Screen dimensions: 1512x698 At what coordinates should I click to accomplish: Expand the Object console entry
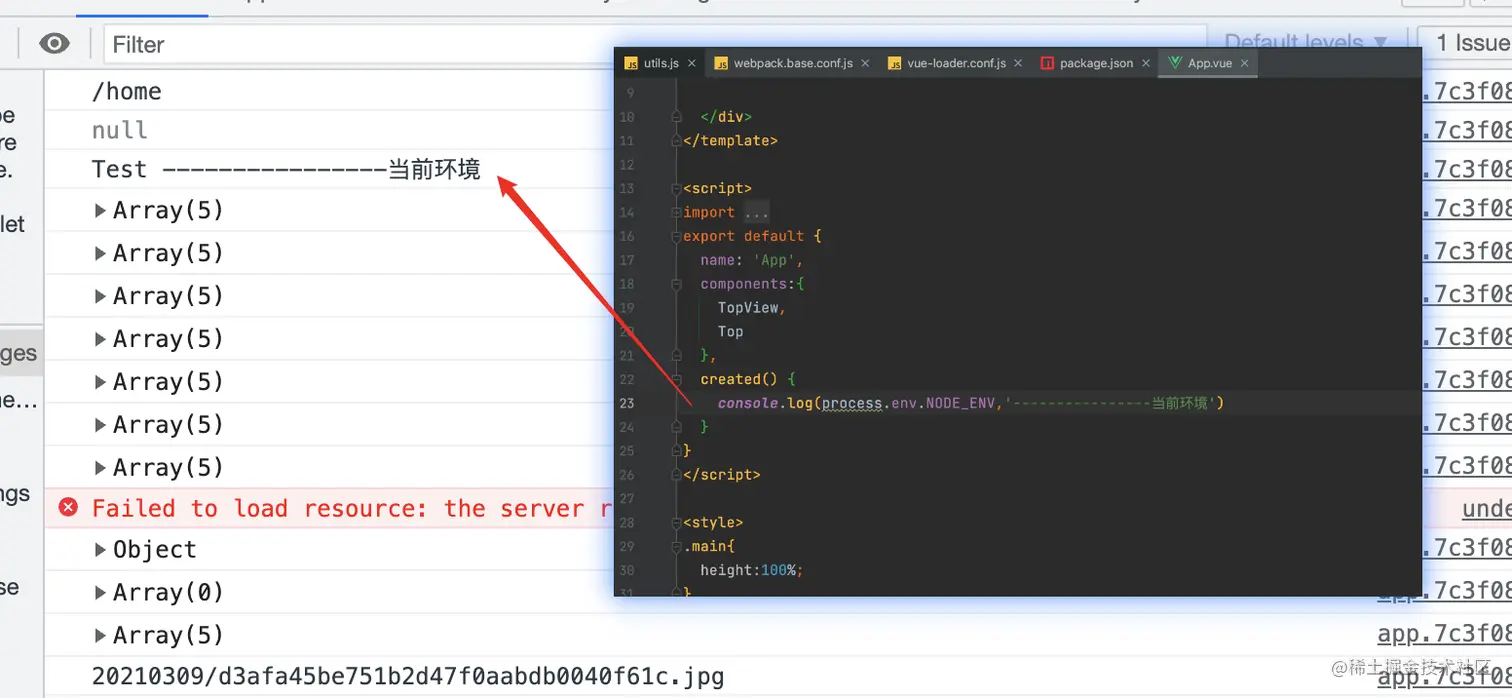100,549
